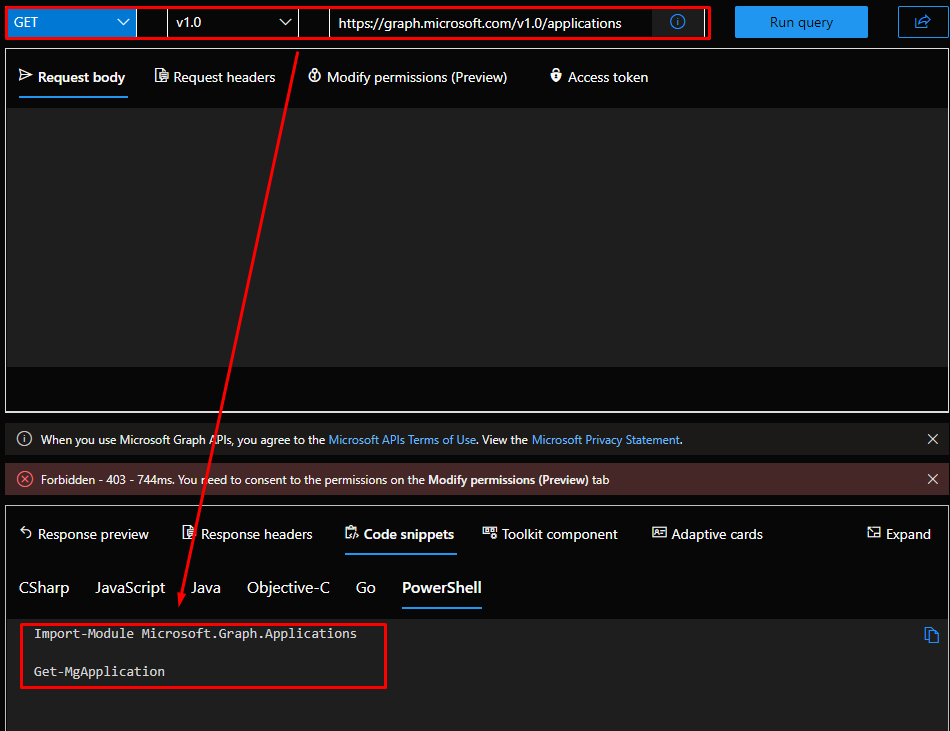Screen dimensions: 950x731
Task: Click the info icon beside the URL
Action: (x=678, y=22)
